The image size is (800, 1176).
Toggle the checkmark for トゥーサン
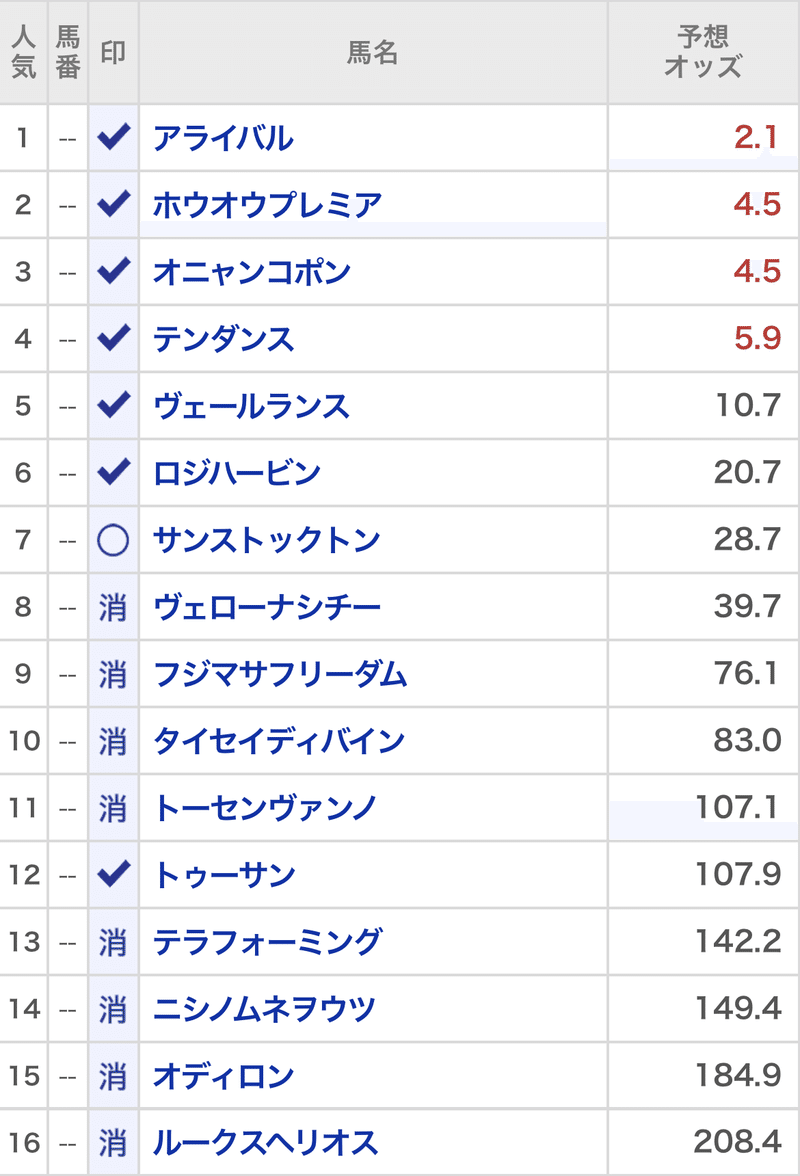113,874
